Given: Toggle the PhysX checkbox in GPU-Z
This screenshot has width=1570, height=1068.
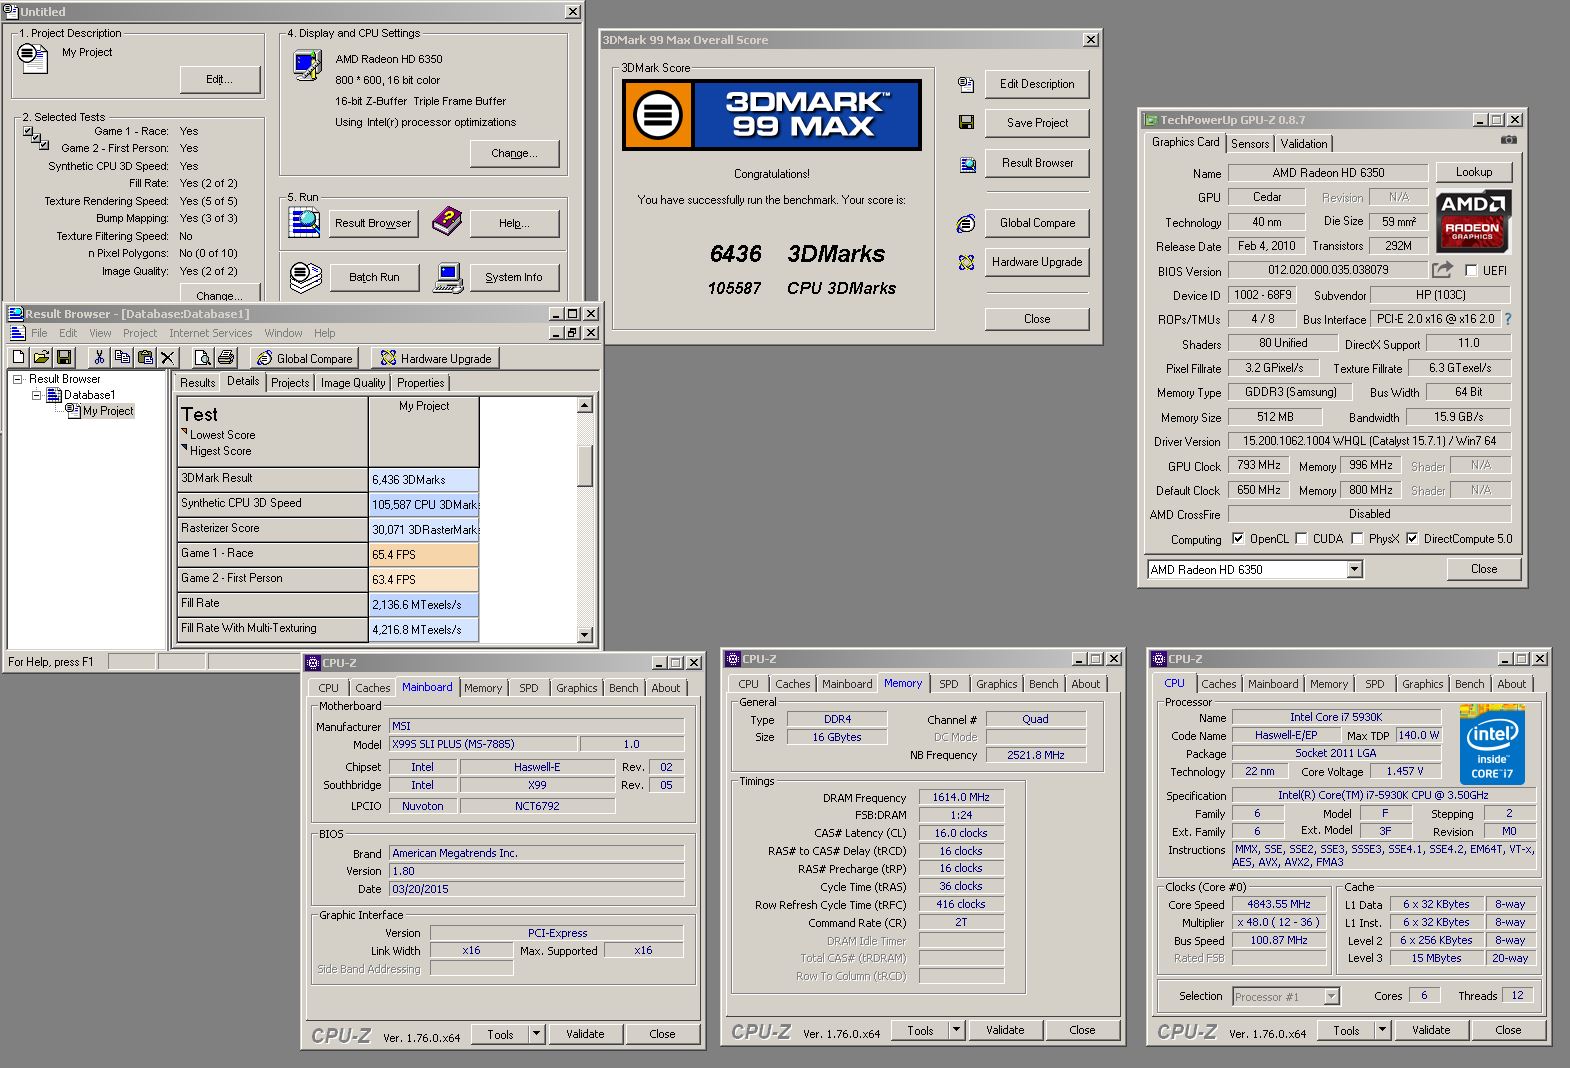Looking at the screenshot, I should (x=1357, y=538).
